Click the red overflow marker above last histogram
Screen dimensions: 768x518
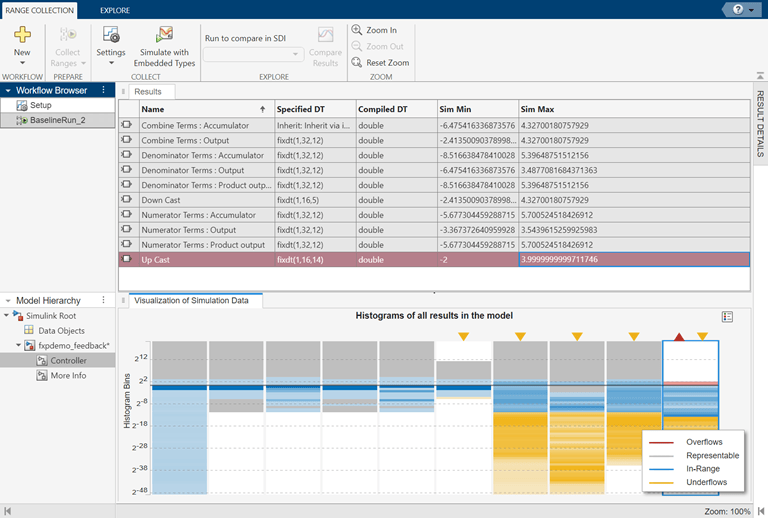(x=679, y=337)
